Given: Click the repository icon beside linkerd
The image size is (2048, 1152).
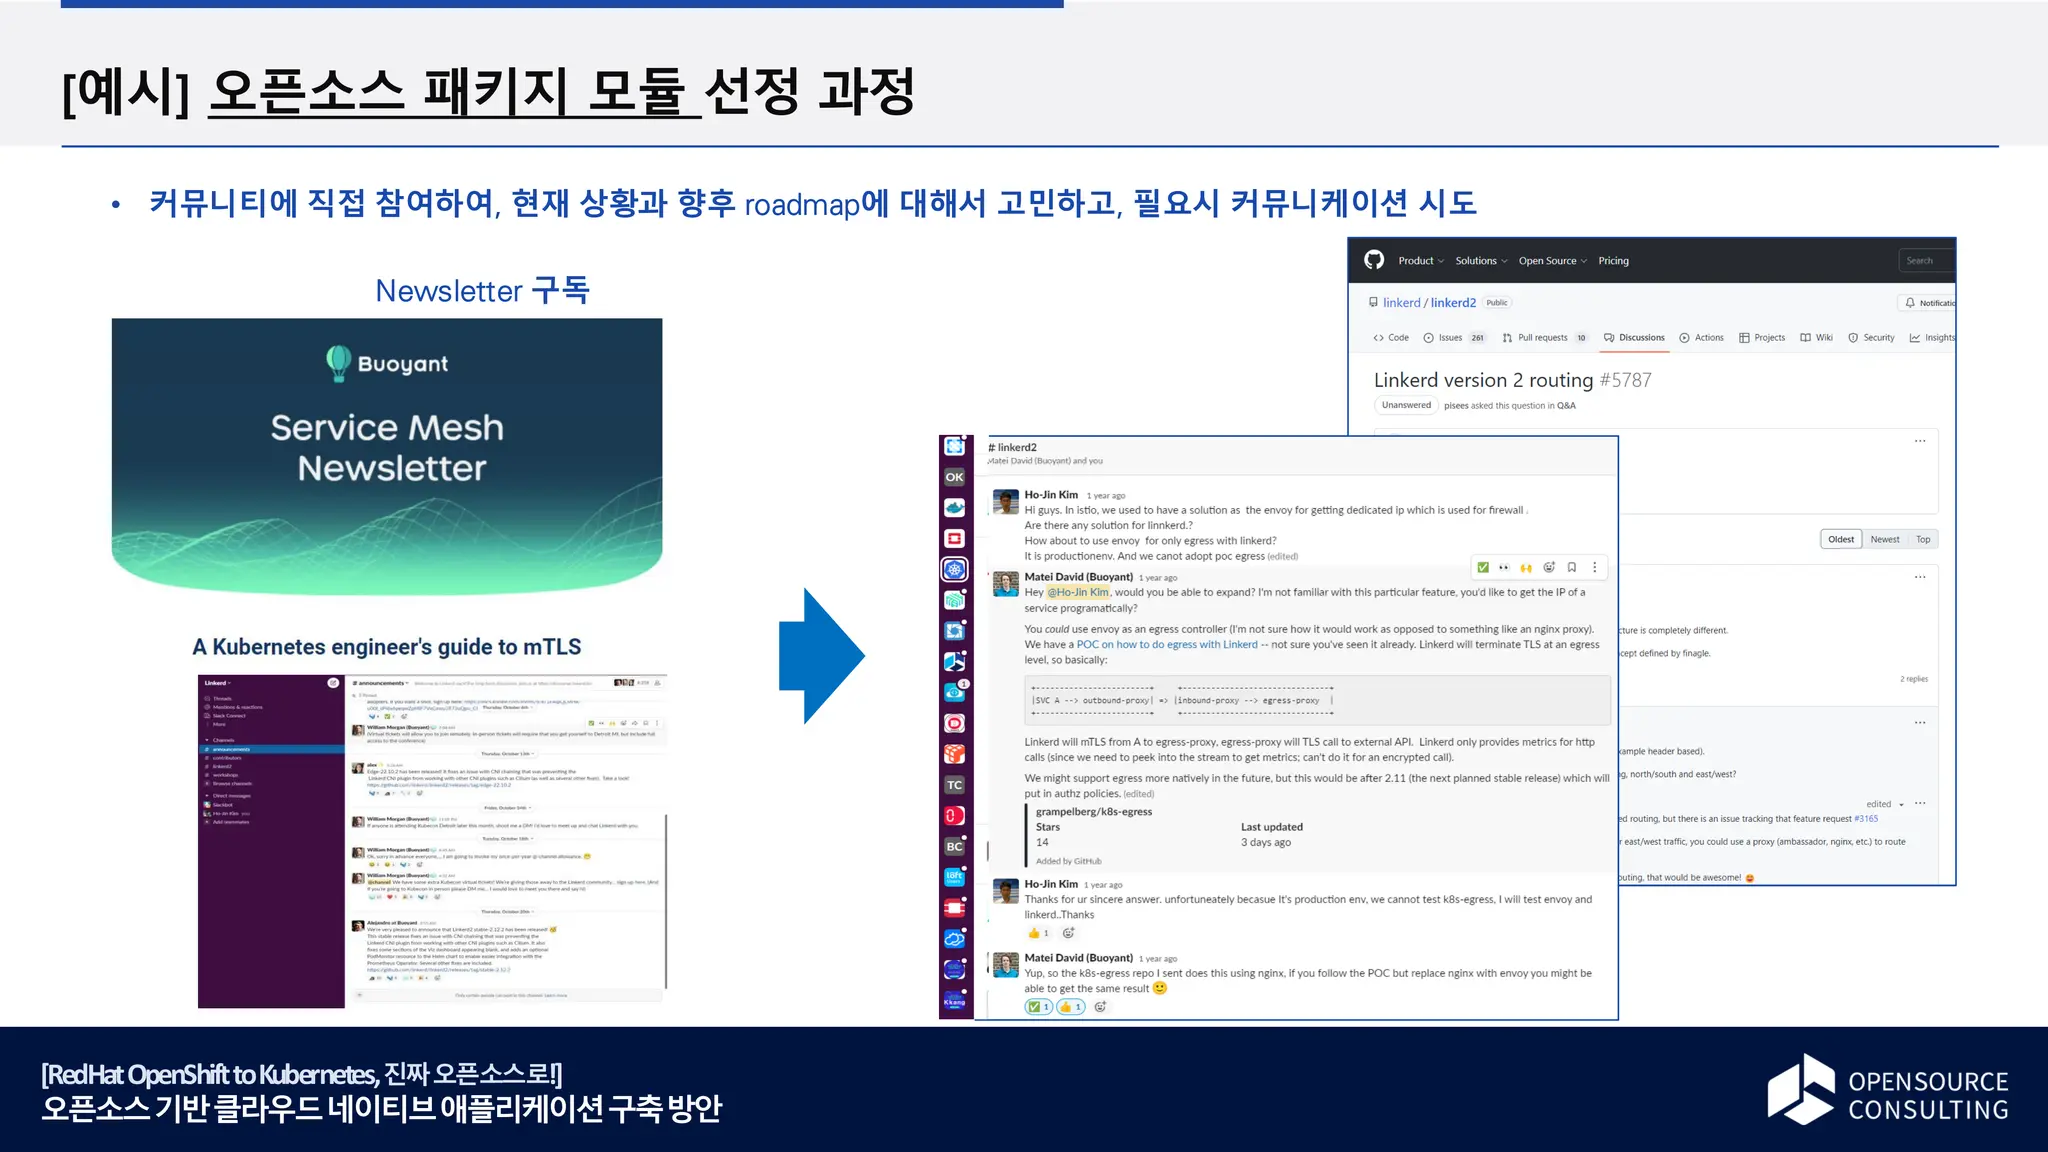Looking at the screenshot, I should pyautogui.click(x=1373, y=302).
